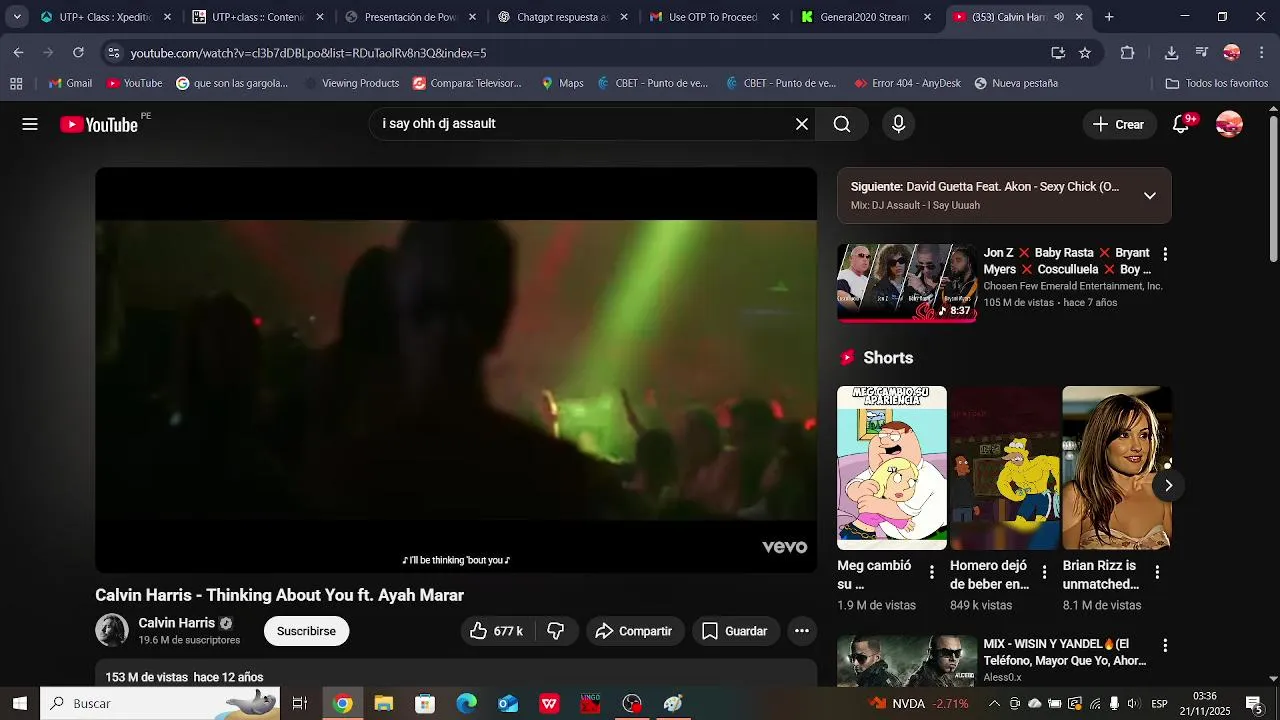The image size is (1280, 720).
Task: Start voice search with the microphone
Action: [x=898, y=124]
